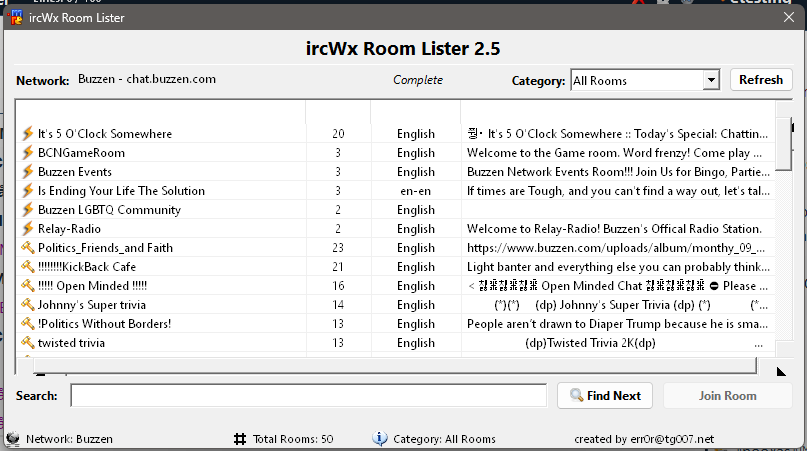Screen dimensions: 807x451
Task: Click user count 20 for 5 O'Clock Somewhere
Action: tap(338, 134)
